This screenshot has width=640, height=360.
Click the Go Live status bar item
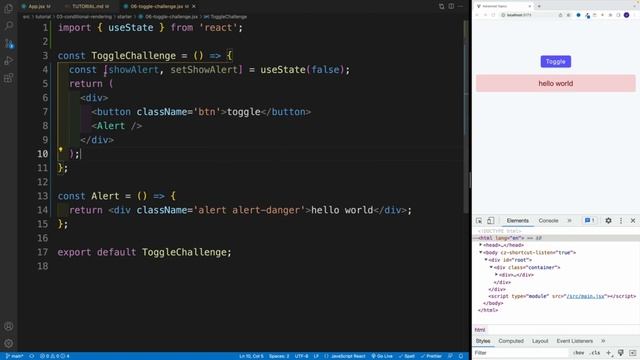click(382, 356)
